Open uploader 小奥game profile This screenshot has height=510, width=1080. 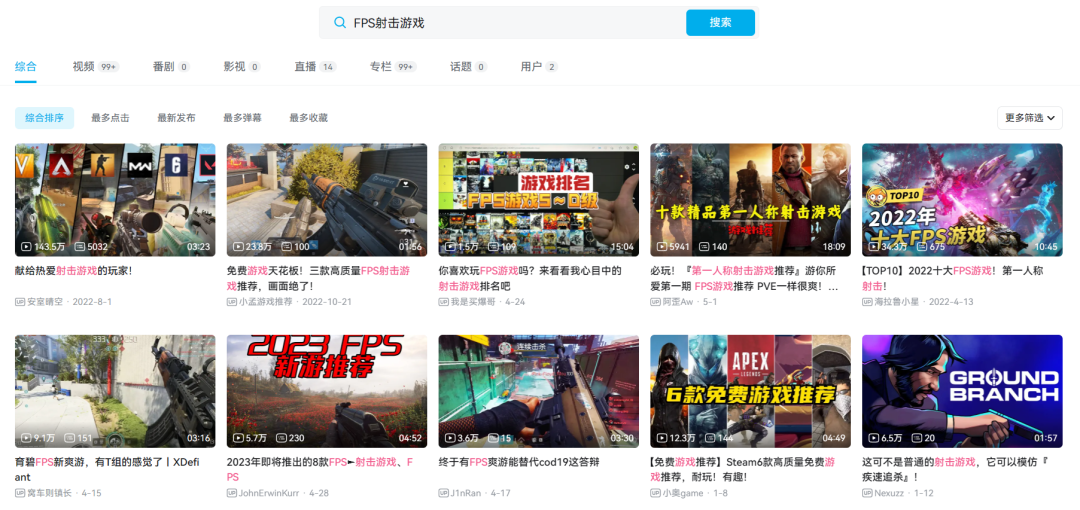point(683,493)
